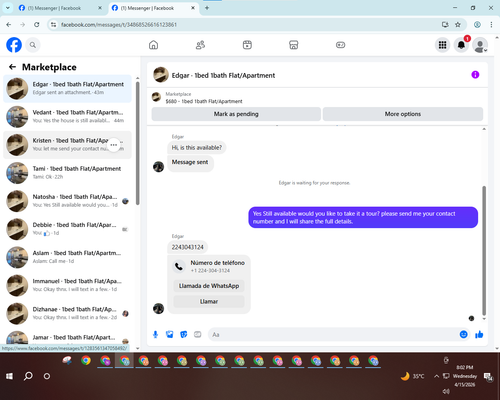Viewport: 500px width, 400px height.
Task: Click Mark as pending button
Action: click(x=236, y=114)
